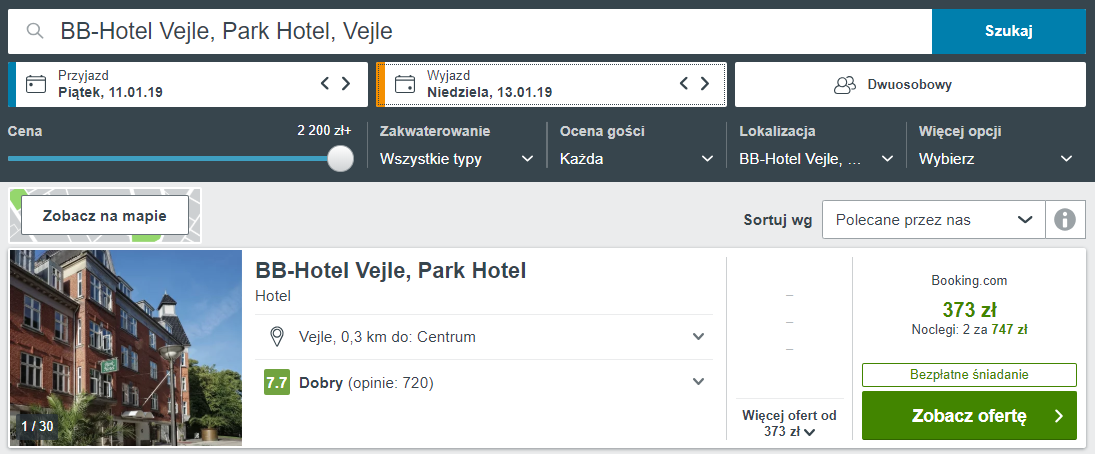Open Zakwaterowanie type dropdown
Screen dimensions: 1095x454
click(x=457, y=159)
